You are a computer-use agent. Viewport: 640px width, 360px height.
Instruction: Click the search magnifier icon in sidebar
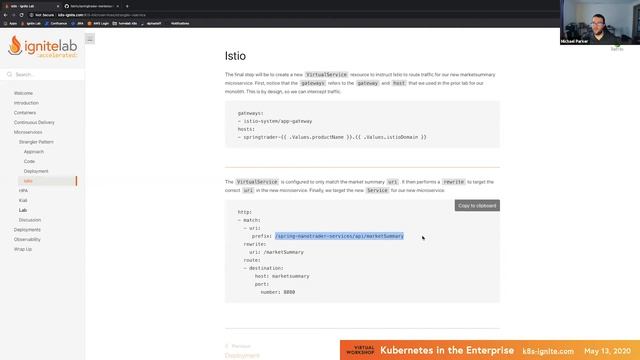pyautogui.click(x=9, y=74)
